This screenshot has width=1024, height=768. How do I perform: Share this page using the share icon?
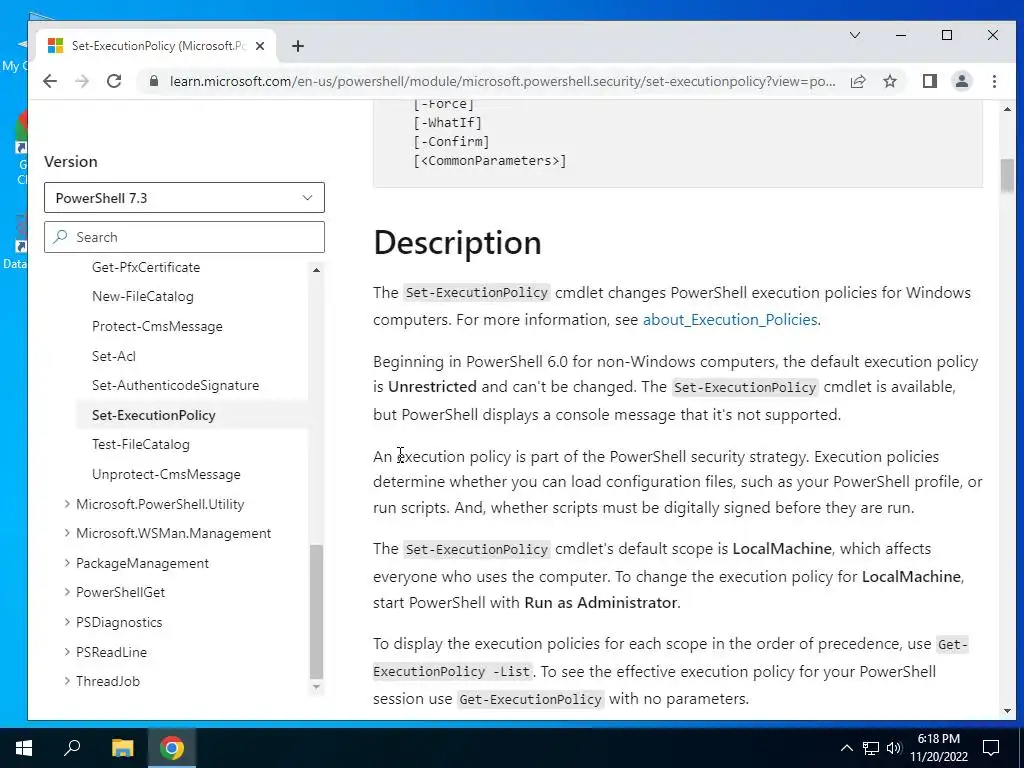(x=858, y=81)
